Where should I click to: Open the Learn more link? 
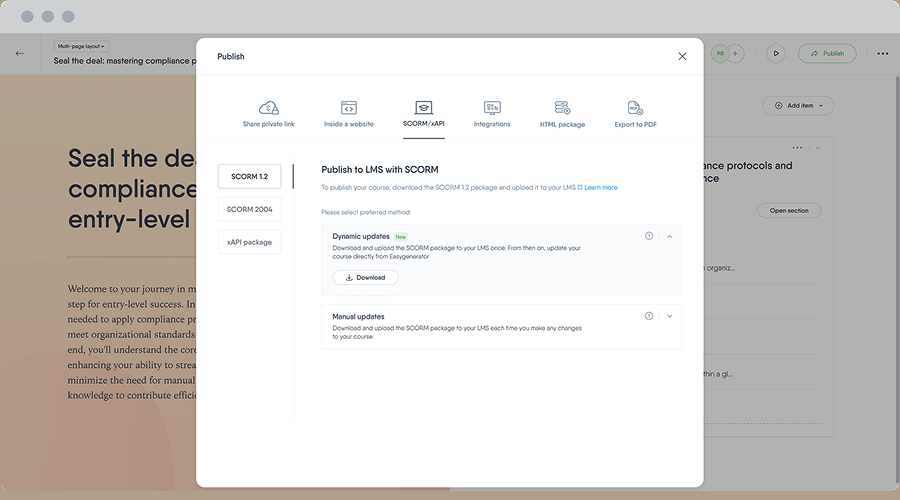coord(600,188)
